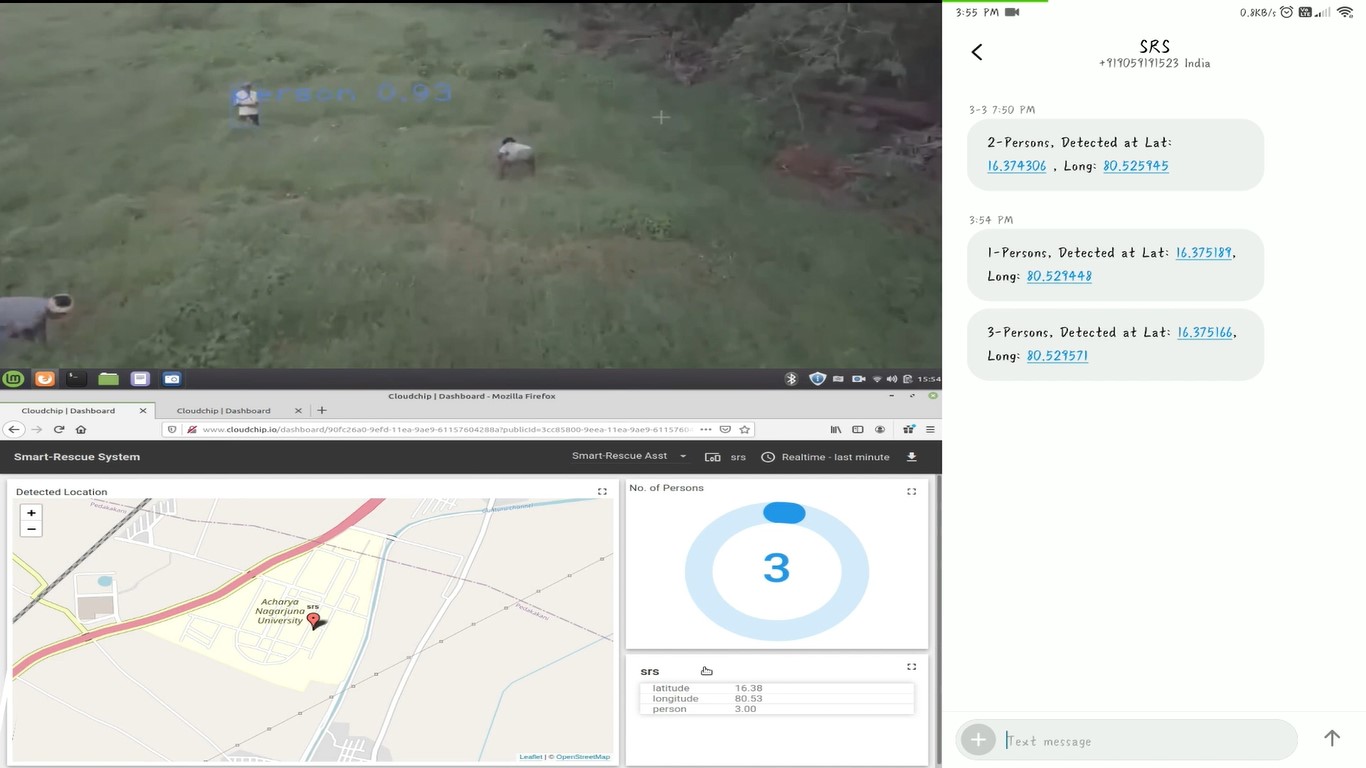Open Firefox hamburger menu
Viewport: 1366px width, 768px height.
pyautogui.click(x=930, y=429)
